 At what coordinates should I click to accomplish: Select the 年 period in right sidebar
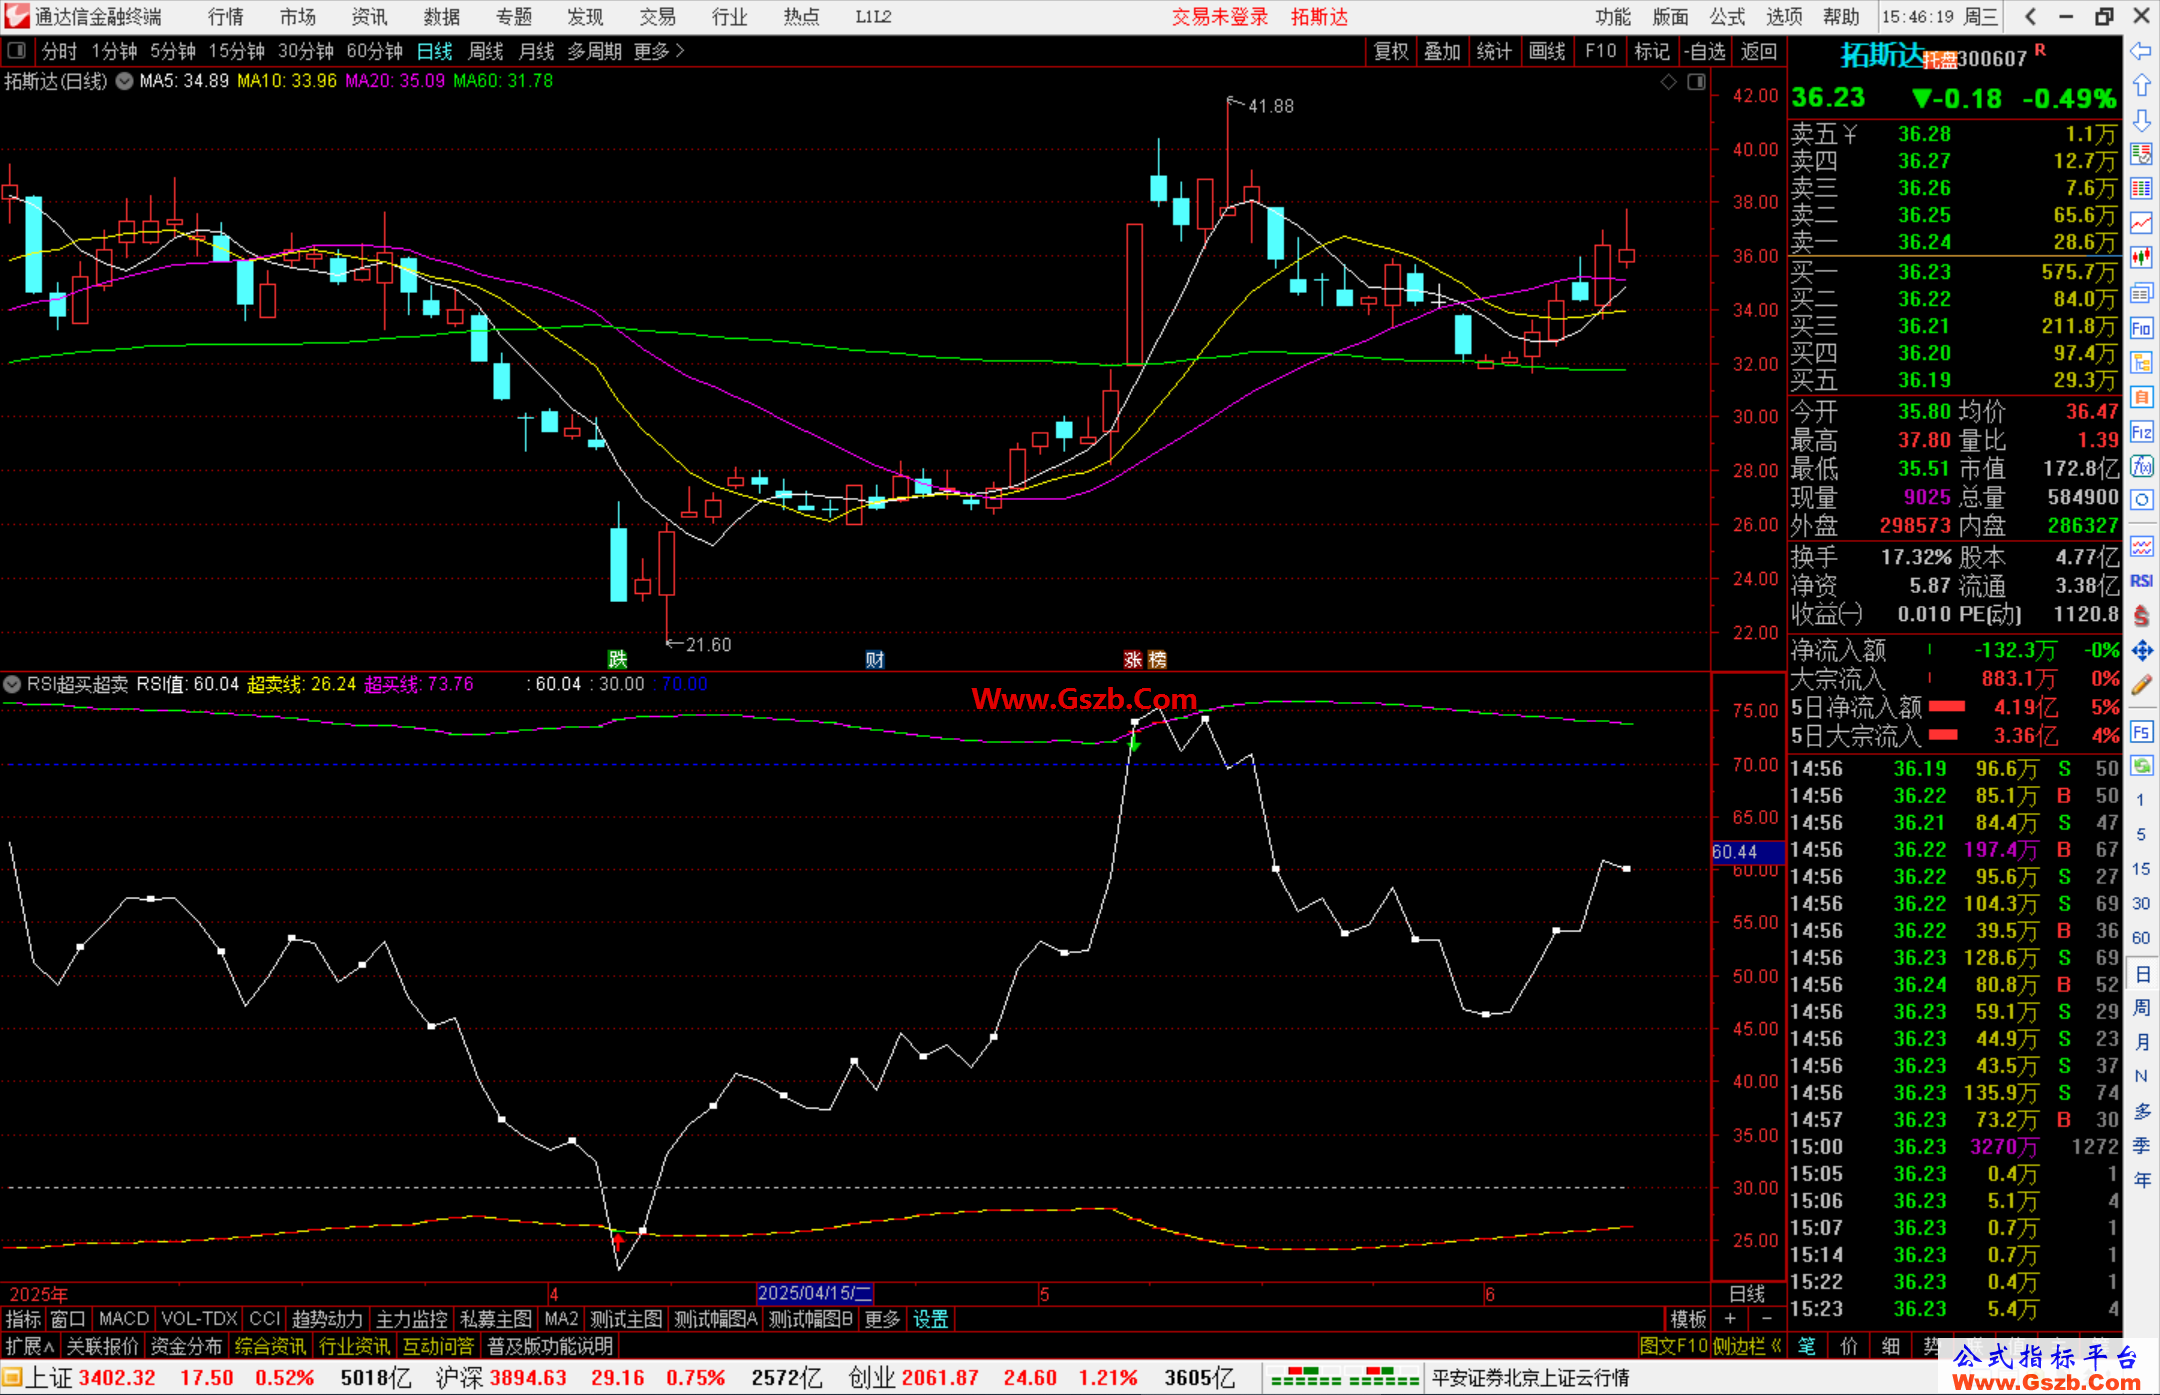pyautogui.click(x=2141, y=1180)
